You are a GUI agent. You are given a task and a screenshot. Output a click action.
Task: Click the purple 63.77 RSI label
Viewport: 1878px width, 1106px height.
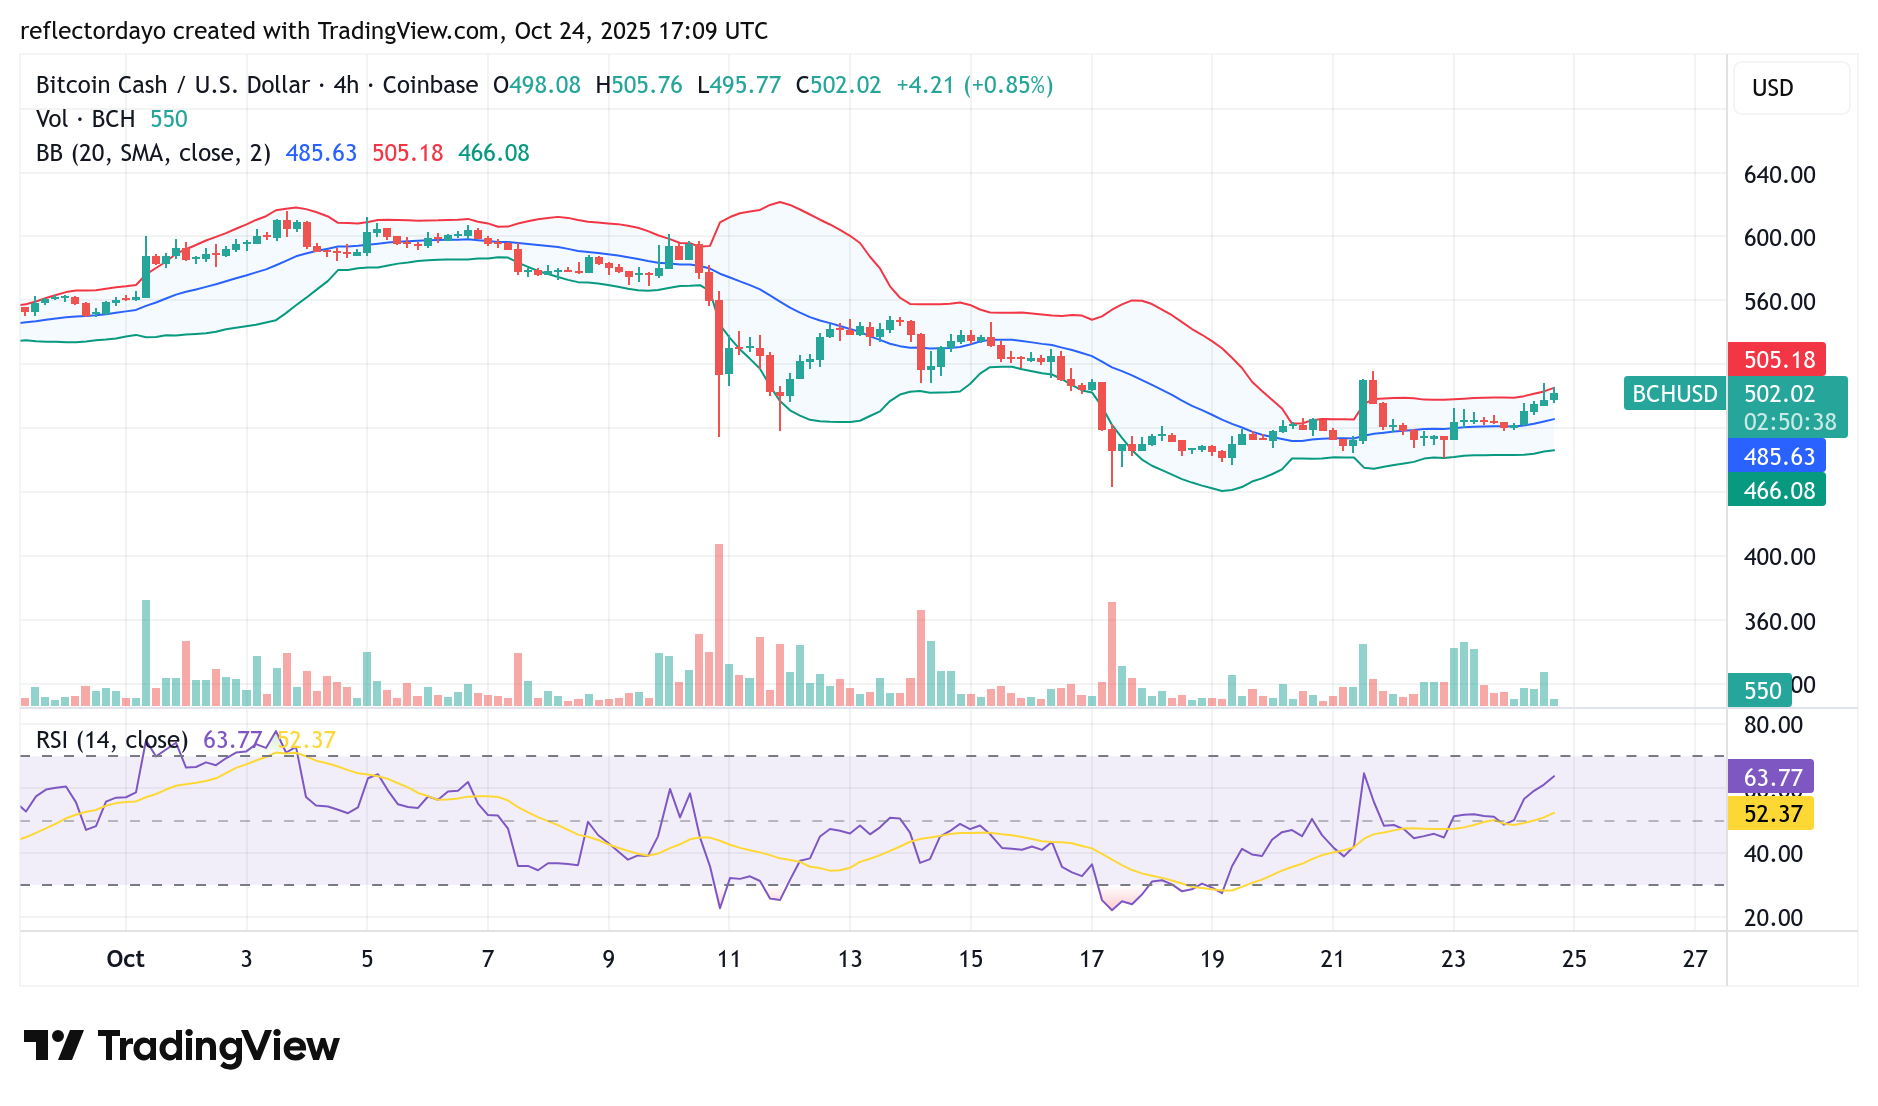tap(1772, 777)
